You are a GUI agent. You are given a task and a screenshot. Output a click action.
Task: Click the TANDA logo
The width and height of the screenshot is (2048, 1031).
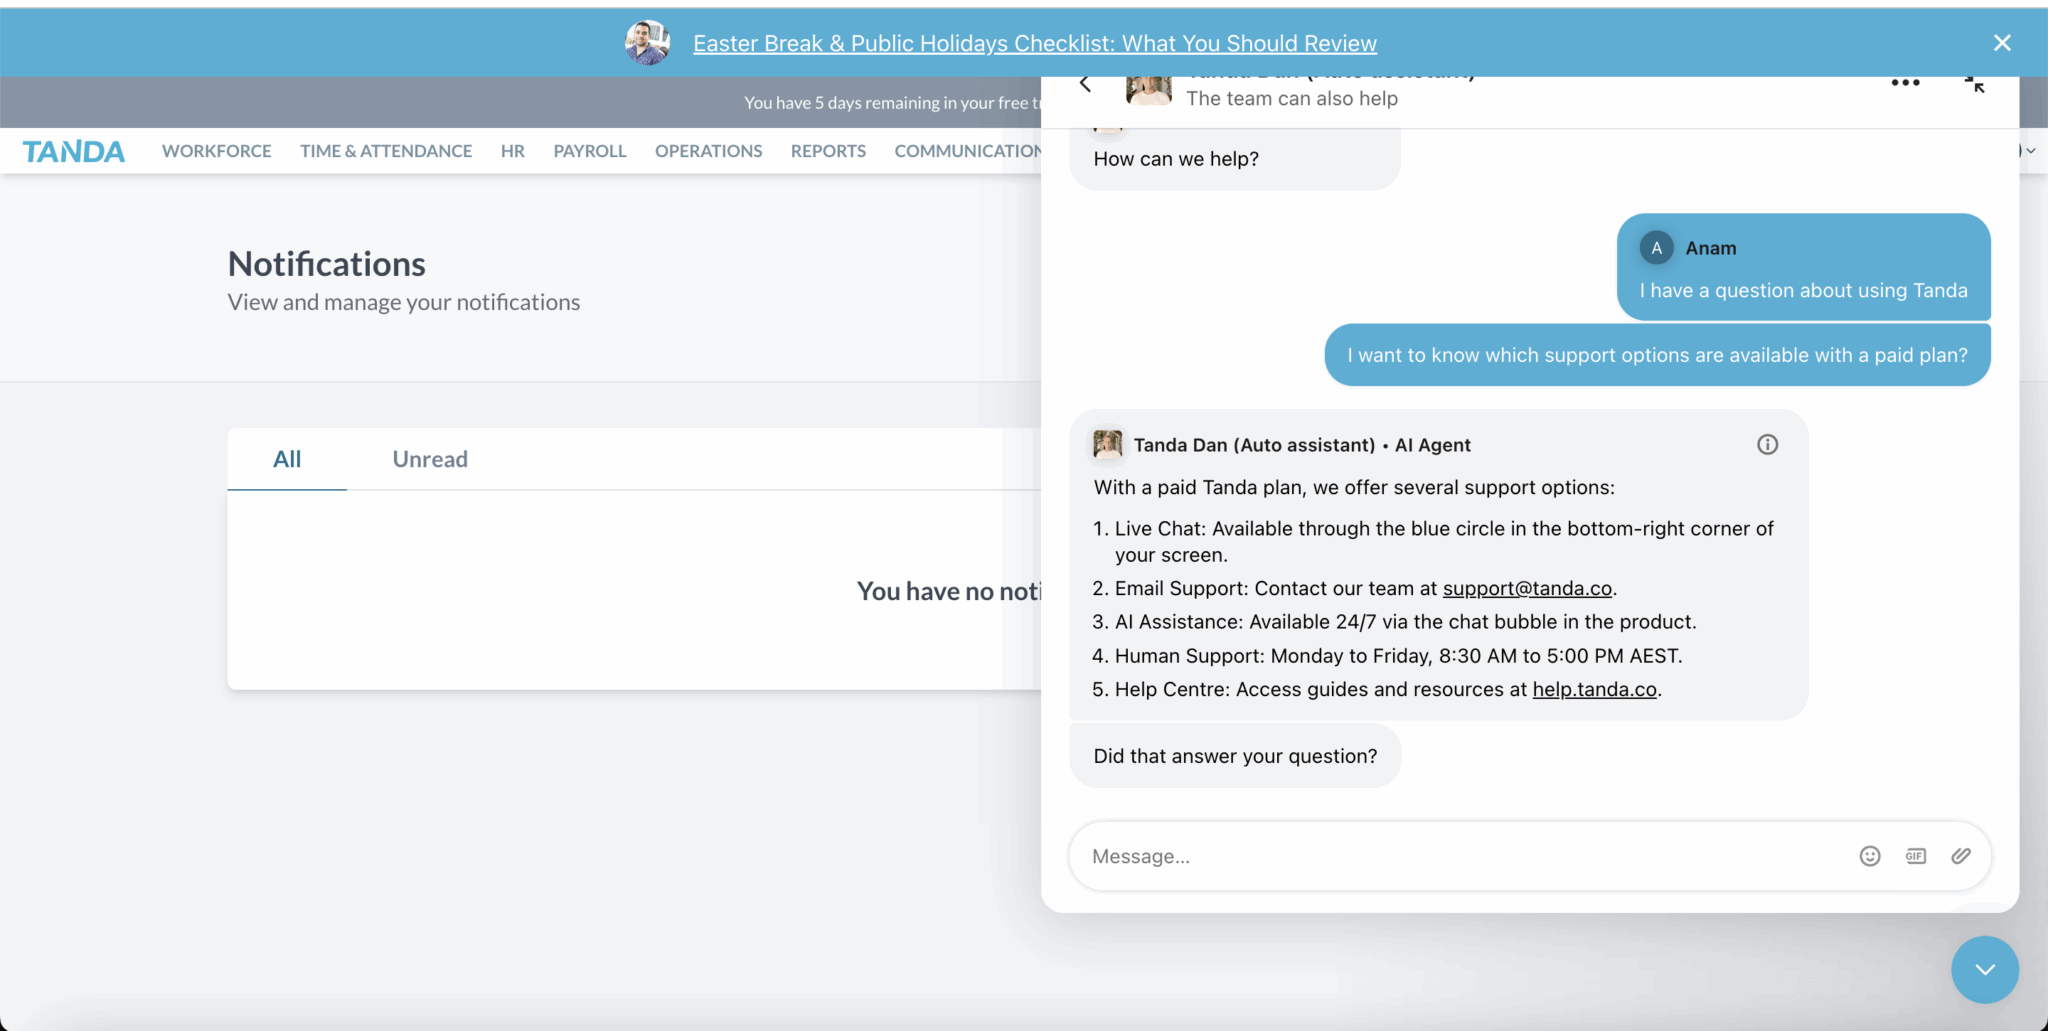73,151
